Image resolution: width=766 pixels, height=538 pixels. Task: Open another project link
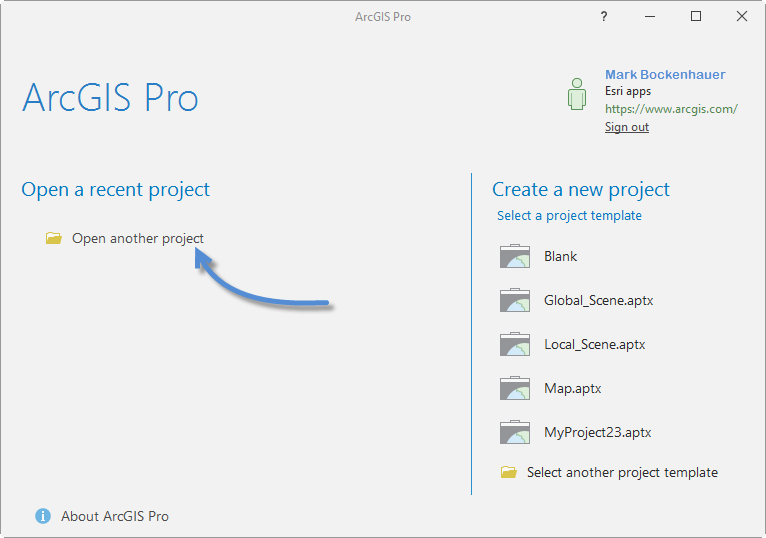pos(138,238)
